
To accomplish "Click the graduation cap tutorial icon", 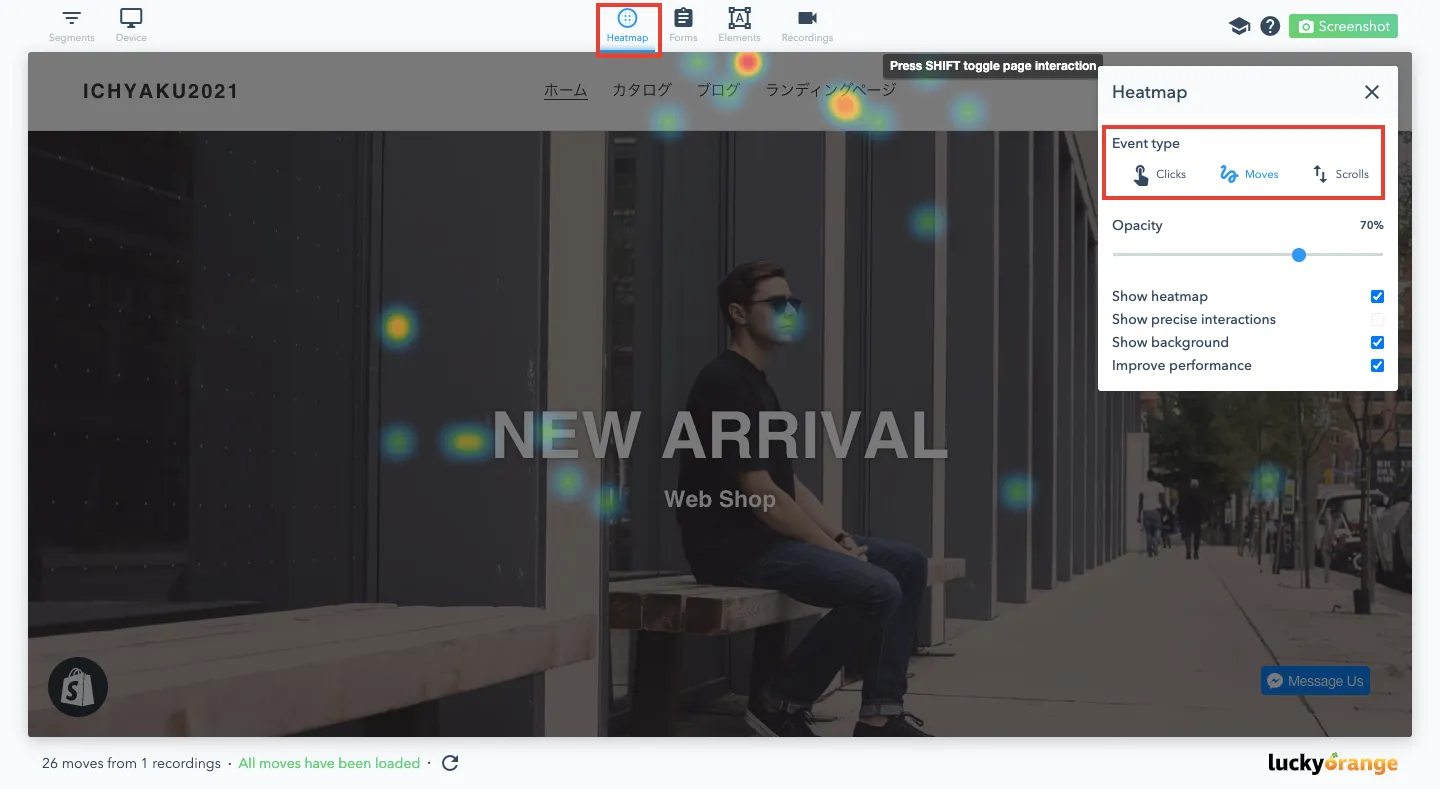I will click(1239, 27).
